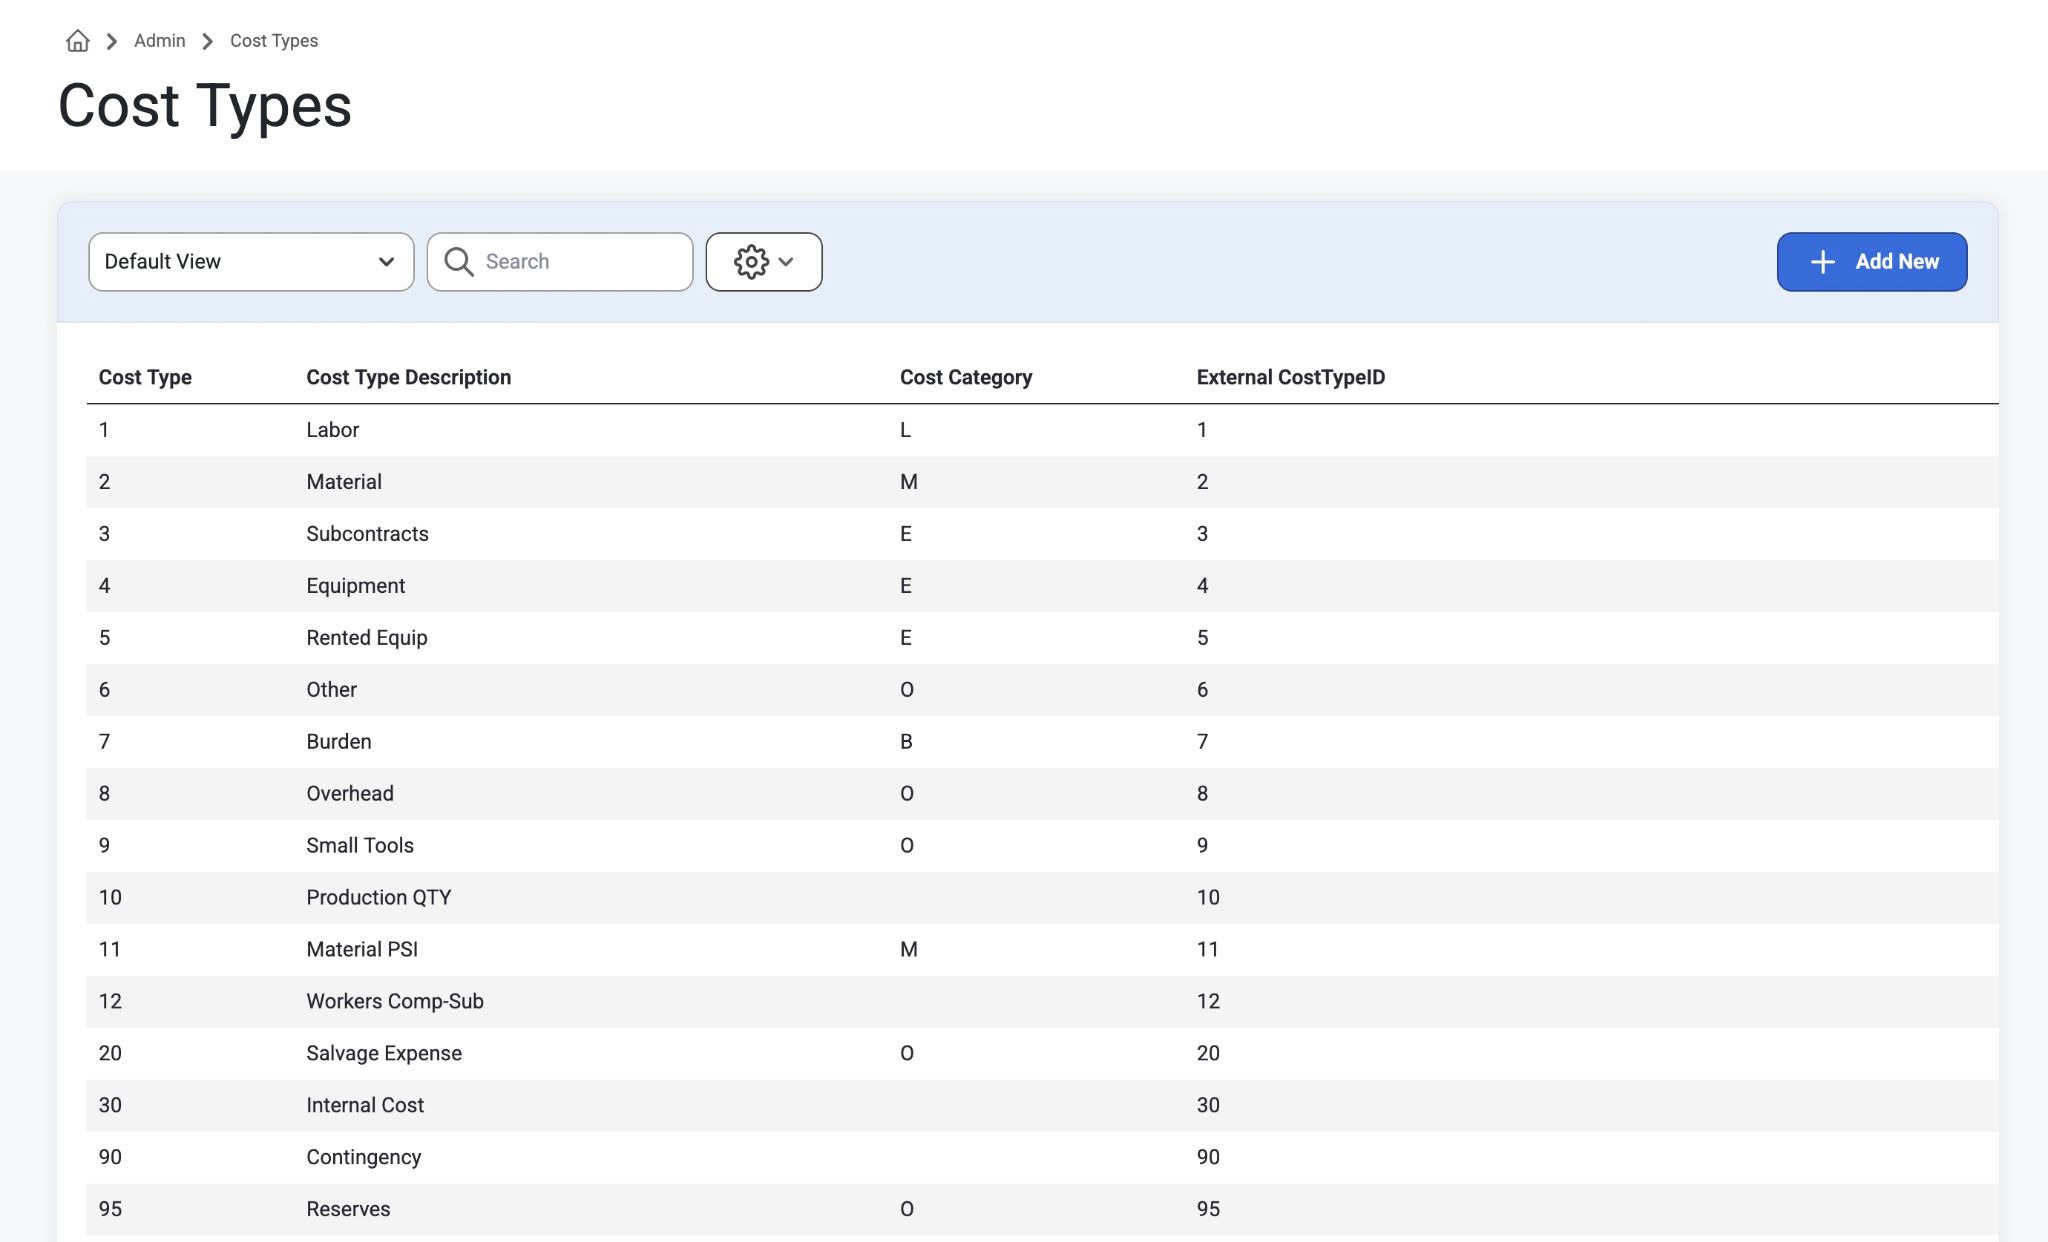Image resolution: width=2048 pixels, height=1242 pixels.
Task: Open the Subcontracts row
Action: pyautogui.click(x=1042, y=534)
